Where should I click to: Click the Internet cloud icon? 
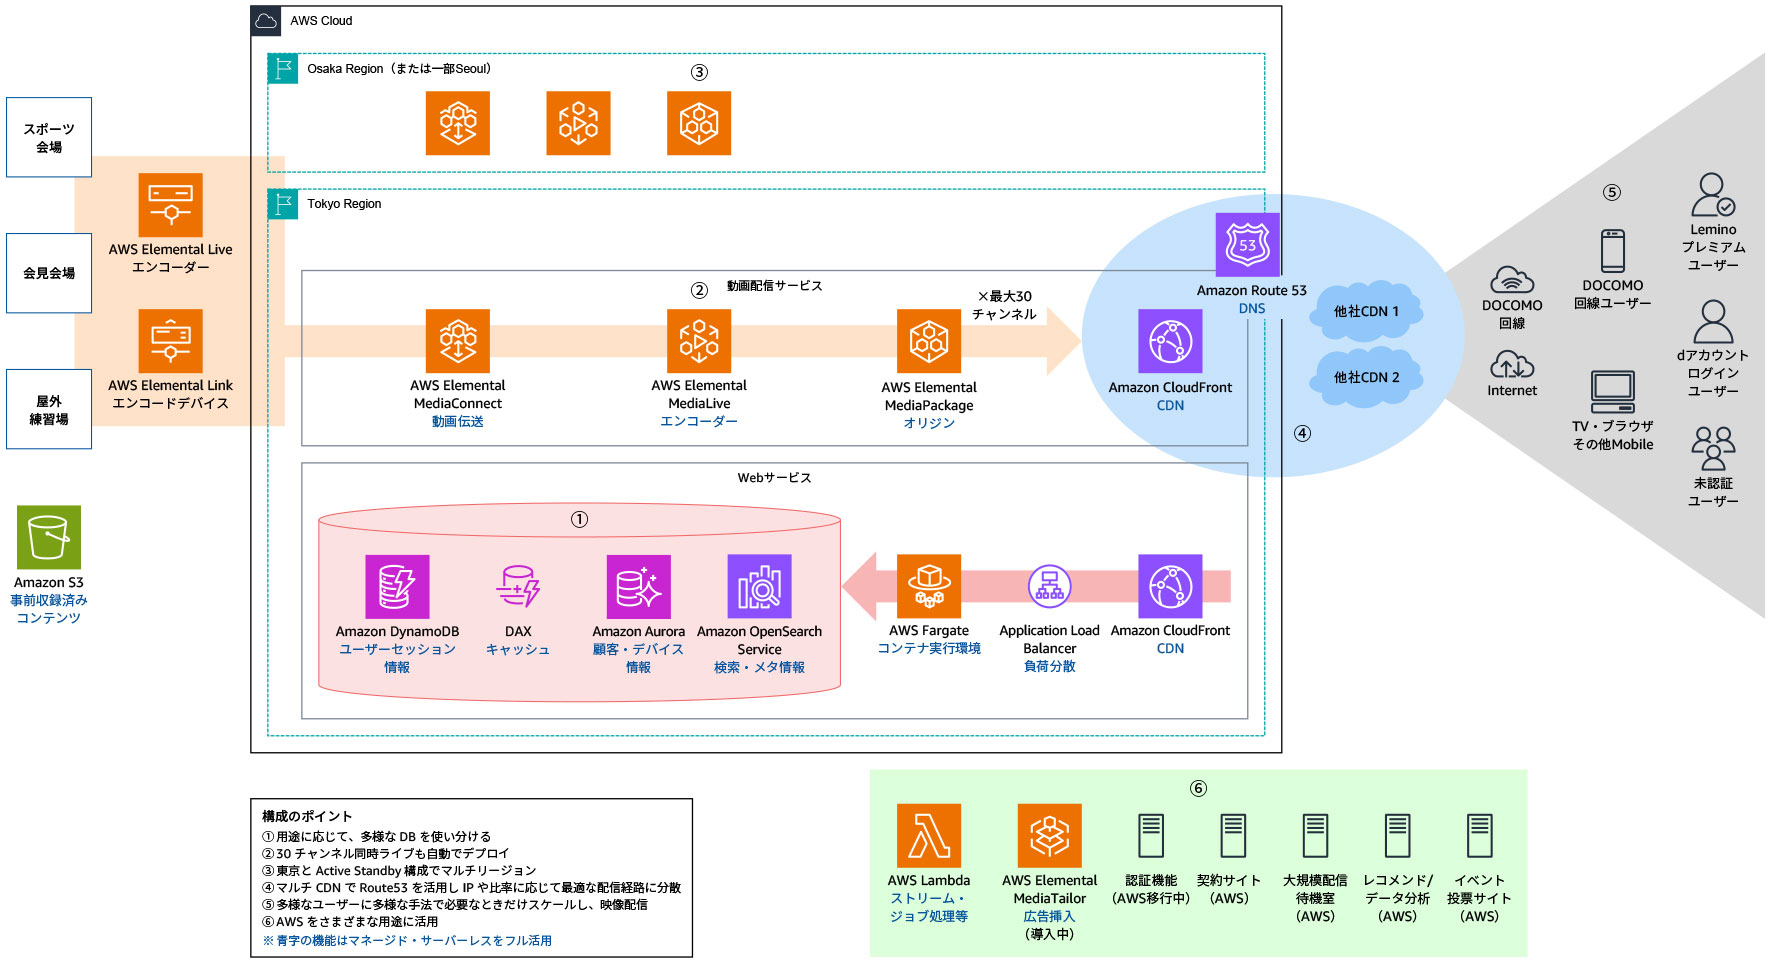[1512, 364]
